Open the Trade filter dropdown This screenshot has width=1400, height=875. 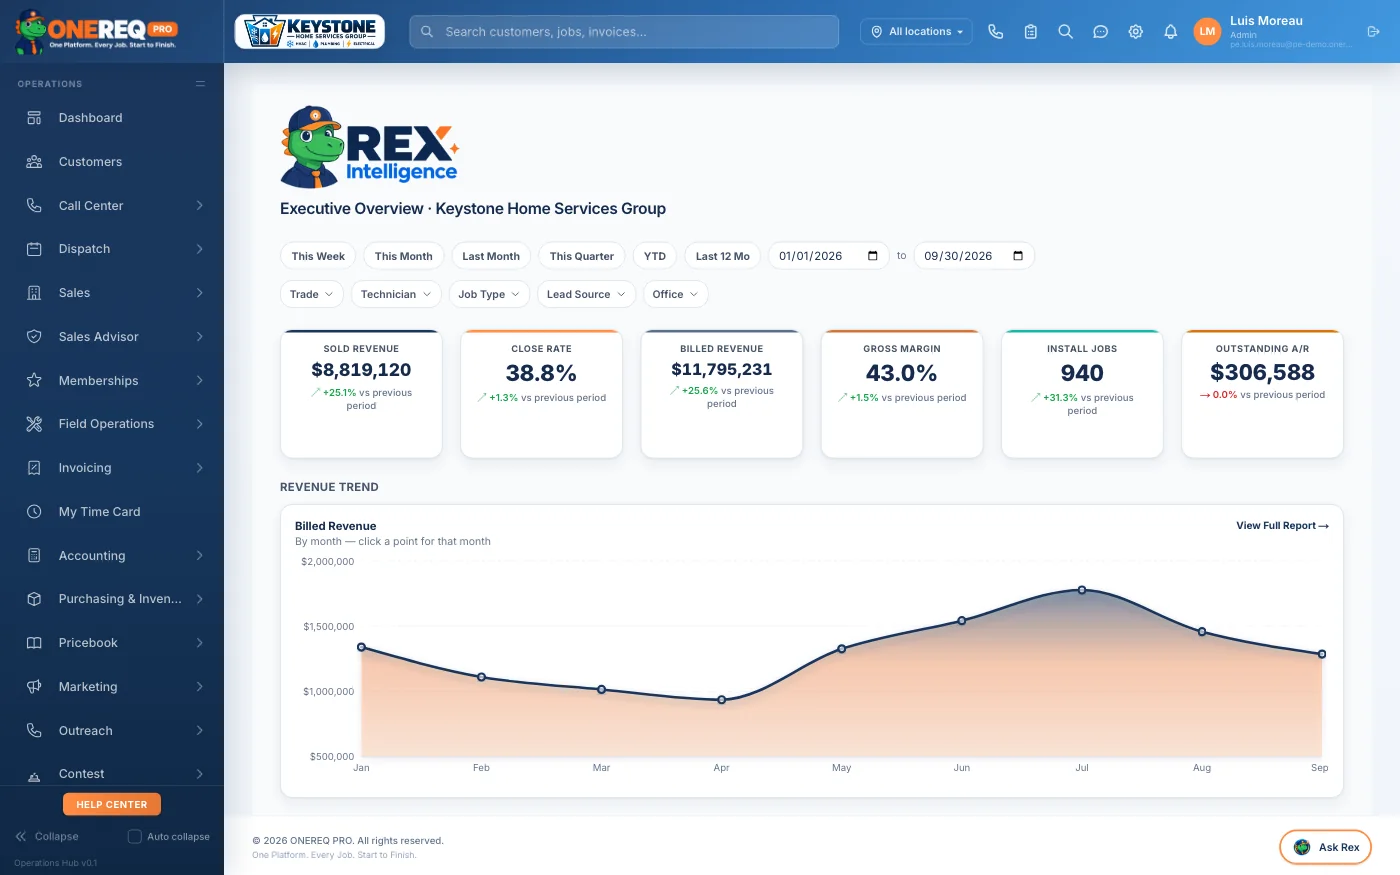(312, 294)
